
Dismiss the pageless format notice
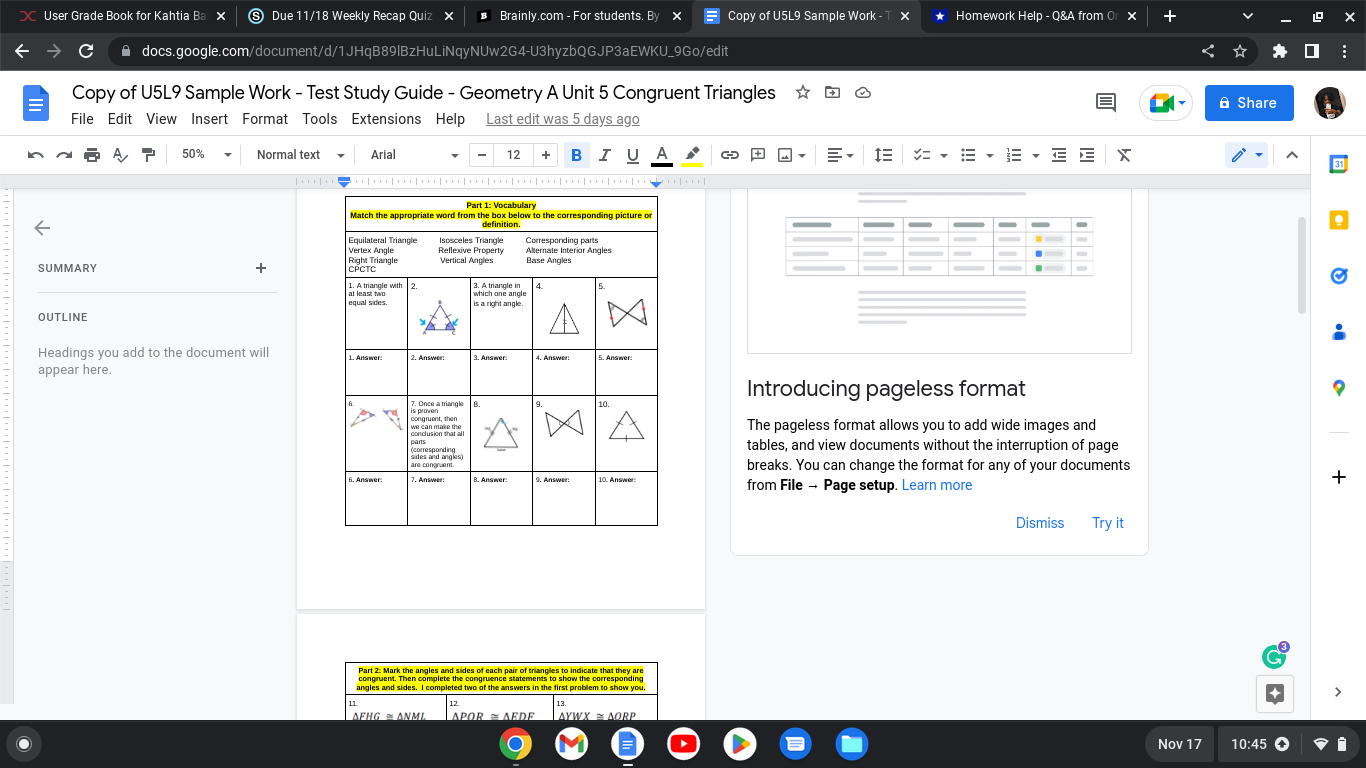pyautogui.click(x=1040, y=522)
